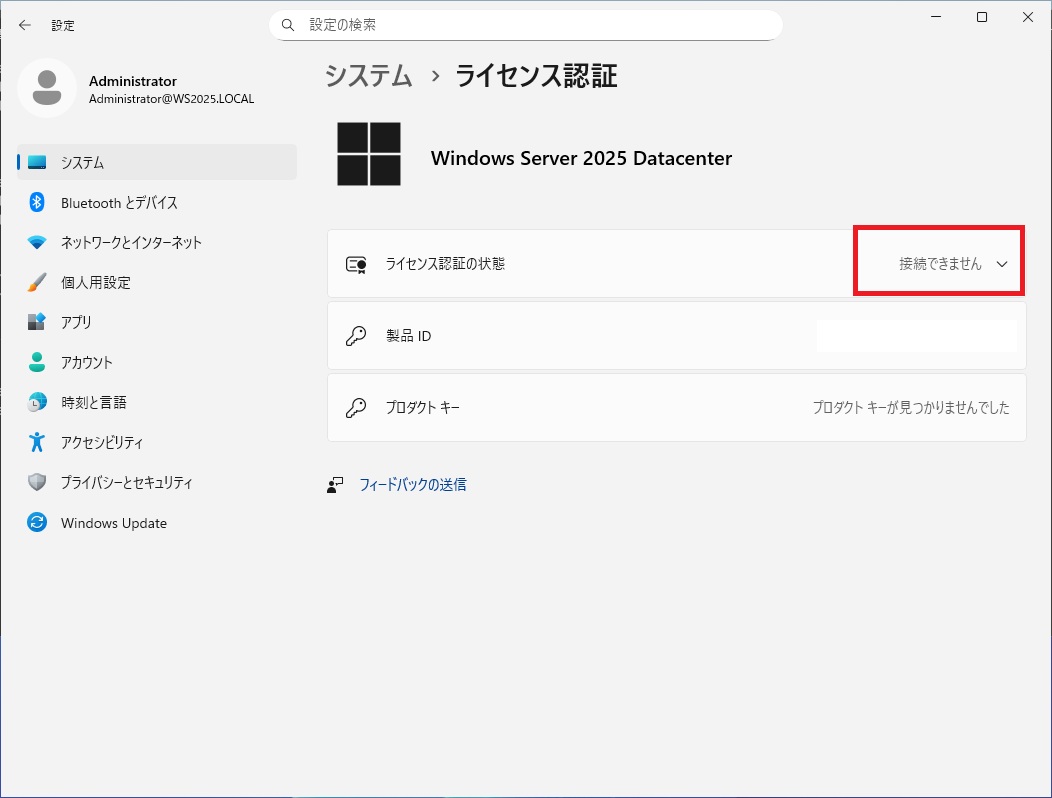Click the フィードバックの送信 link
Screen dimensions: 1052x798
413,485
